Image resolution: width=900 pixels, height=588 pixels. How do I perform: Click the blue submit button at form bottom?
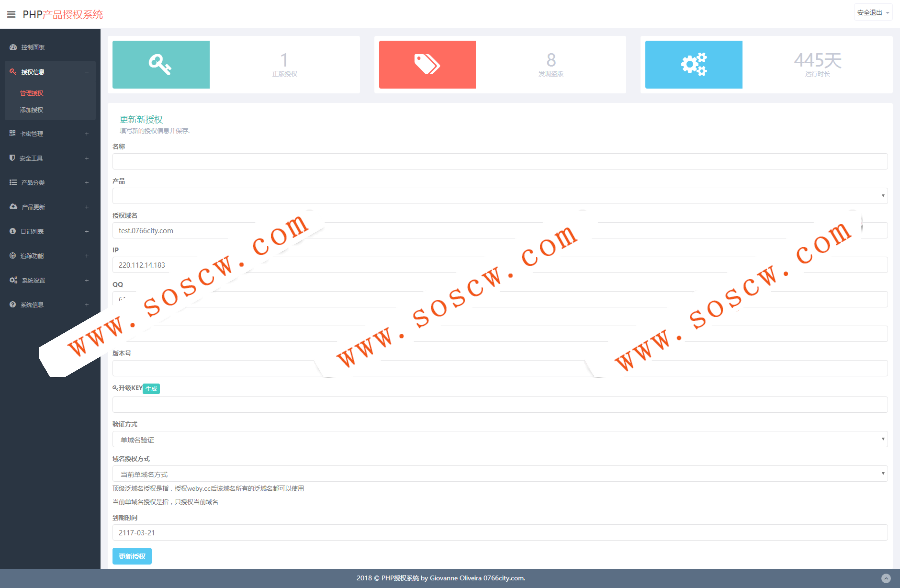pos(132,556)
